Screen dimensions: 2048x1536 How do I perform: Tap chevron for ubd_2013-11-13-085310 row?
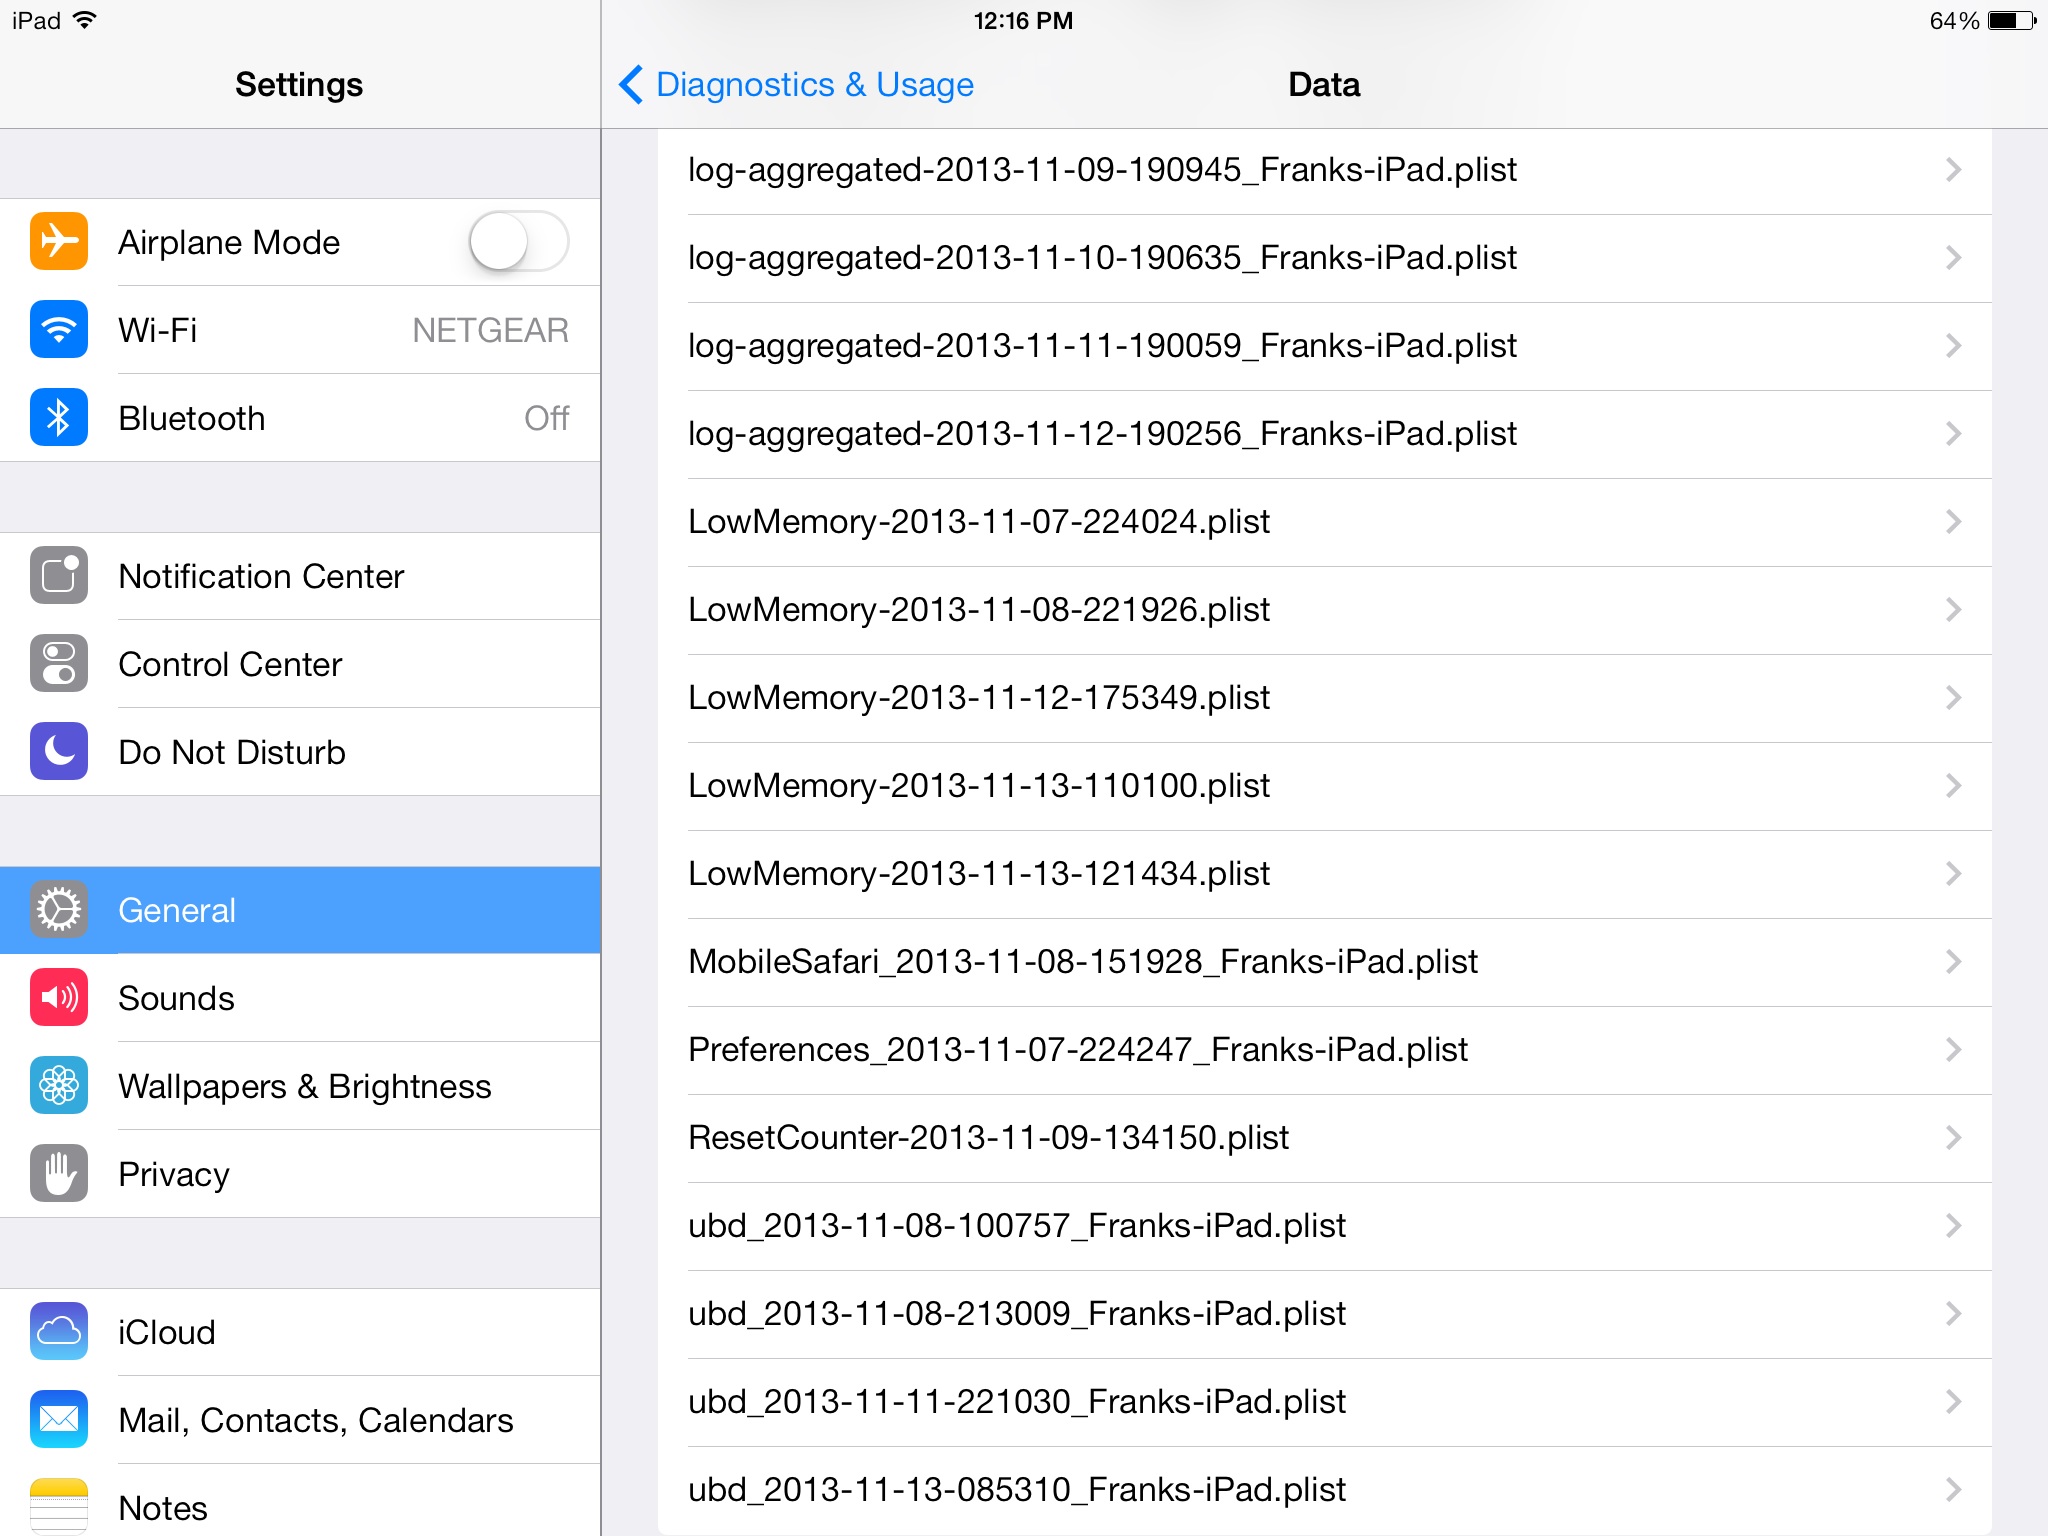point(1953,1490)
